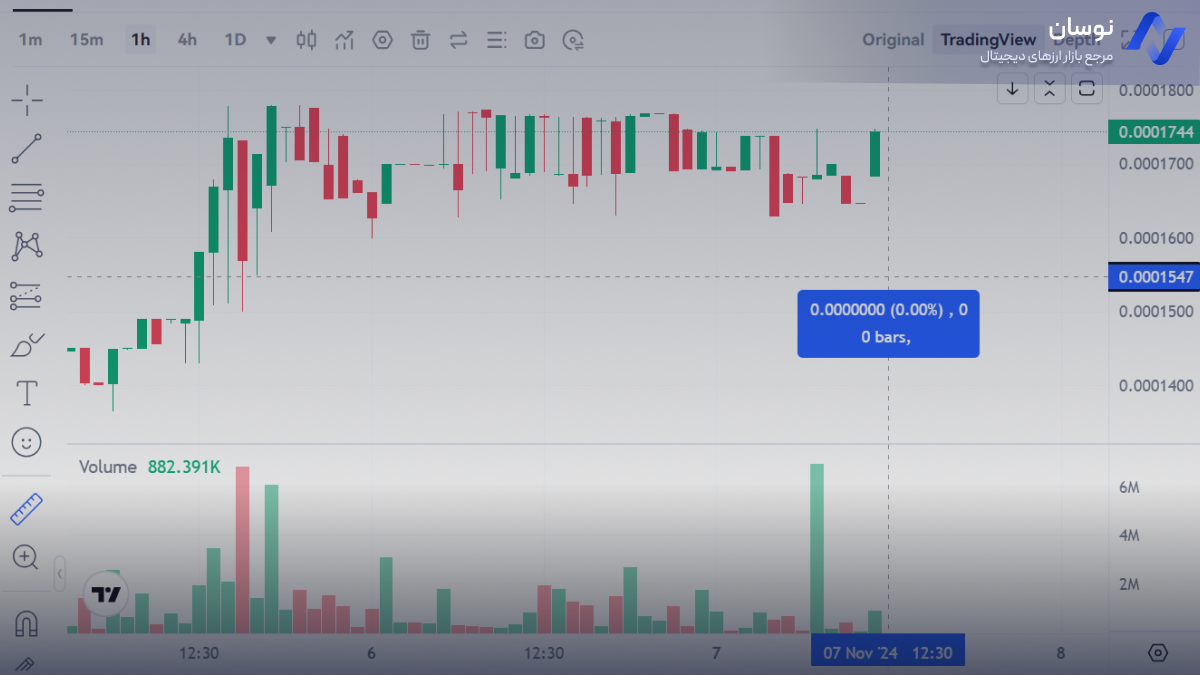The width and height of the screenshot is (1200, 675).
Task: Switch to the Original chart view
Action: [893, 40]
